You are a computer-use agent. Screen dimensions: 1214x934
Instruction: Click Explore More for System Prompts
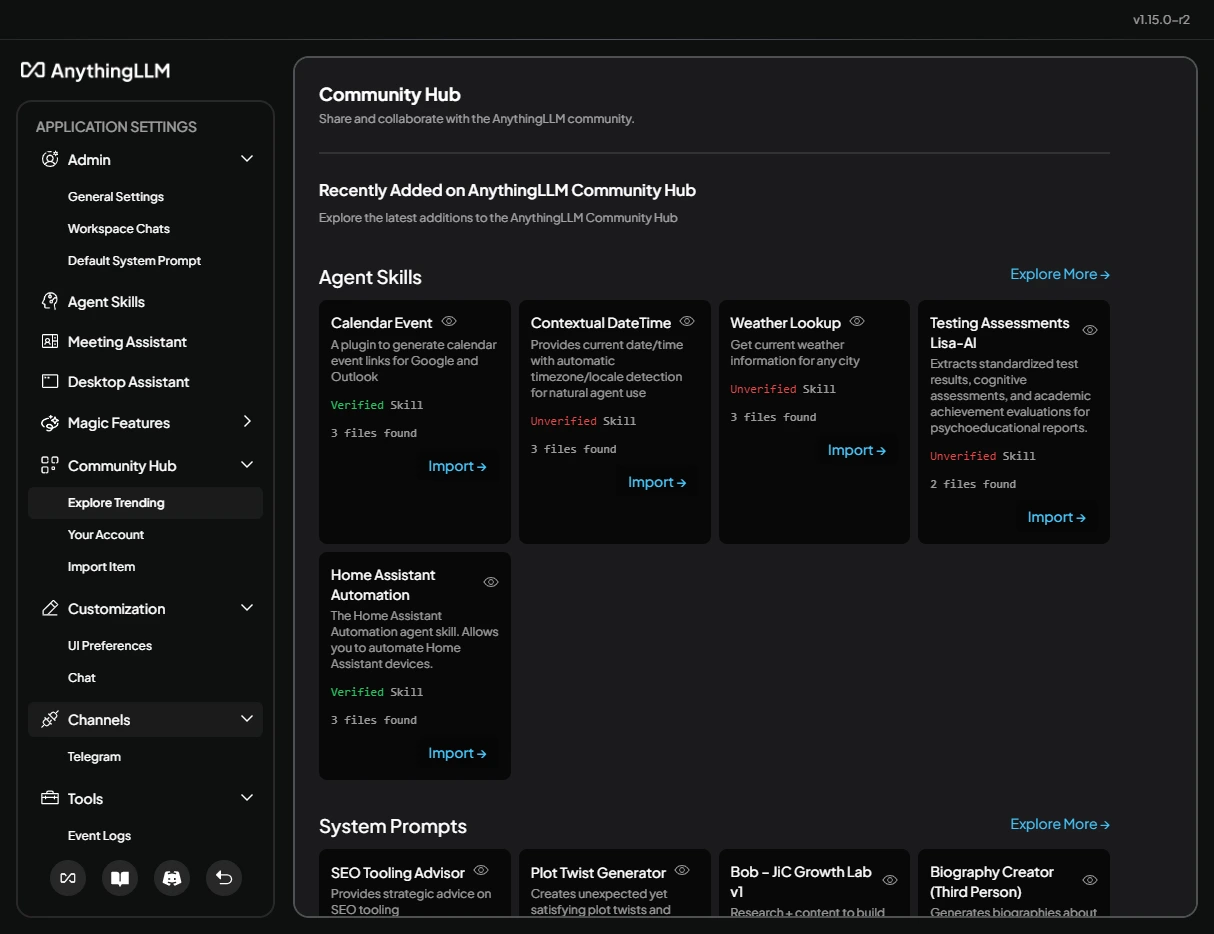click(x=1060, y=824)
